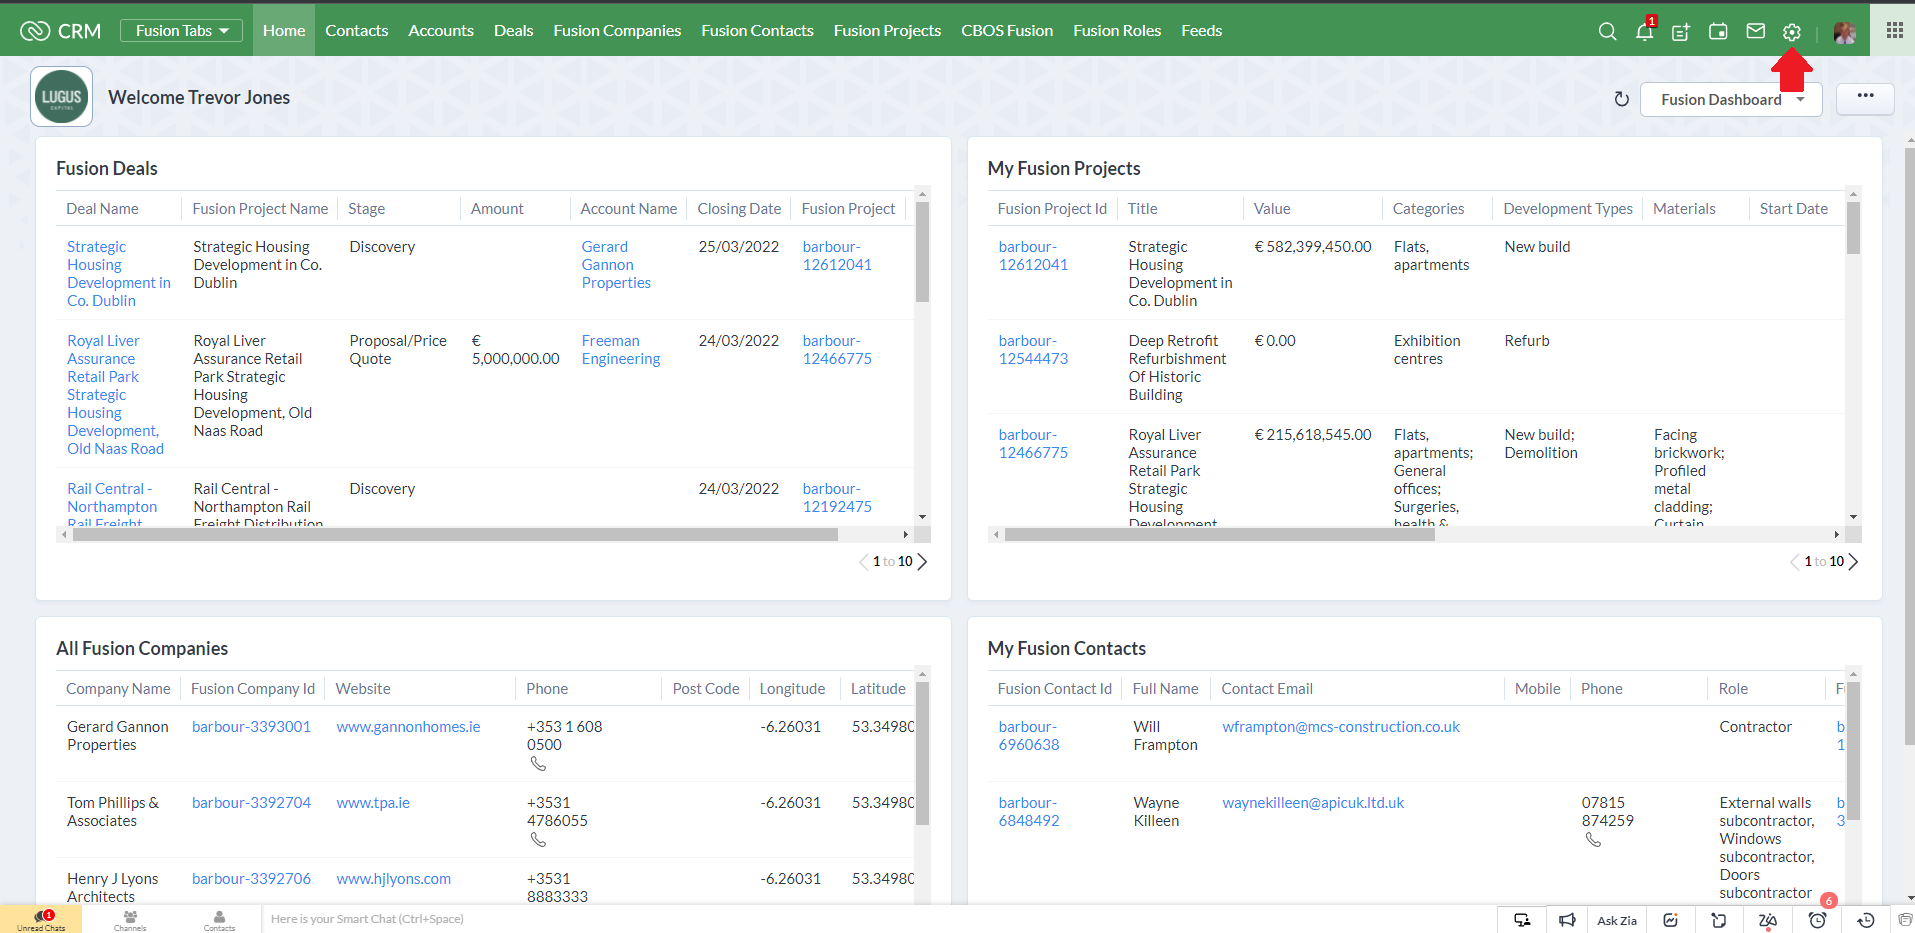Viewport: 1915px width, 933px height.
Task: Open the mail envelope icon
Action: (1755, 31)
